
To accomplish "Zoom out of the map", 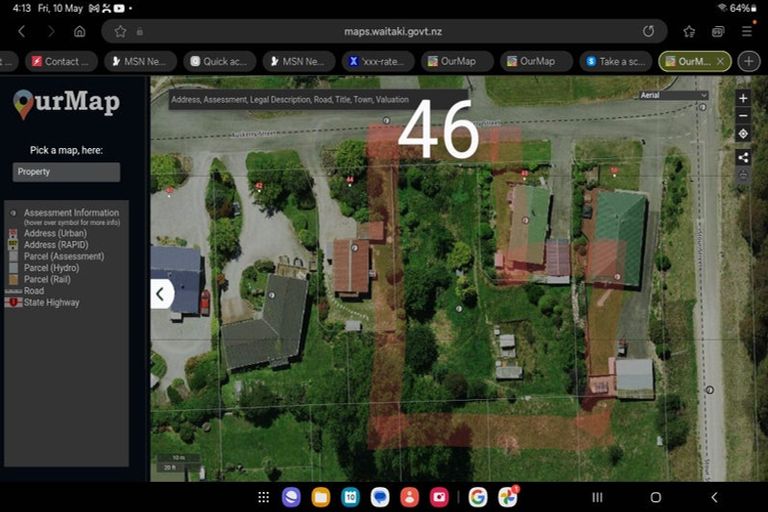I will (742, 116).
